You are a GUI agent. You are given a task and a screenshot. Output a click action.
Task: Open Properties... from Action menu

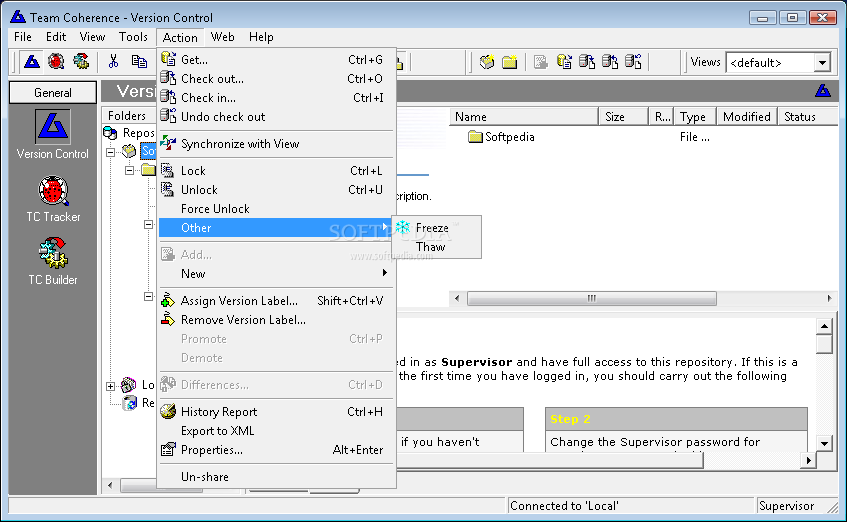click(277, 450)
